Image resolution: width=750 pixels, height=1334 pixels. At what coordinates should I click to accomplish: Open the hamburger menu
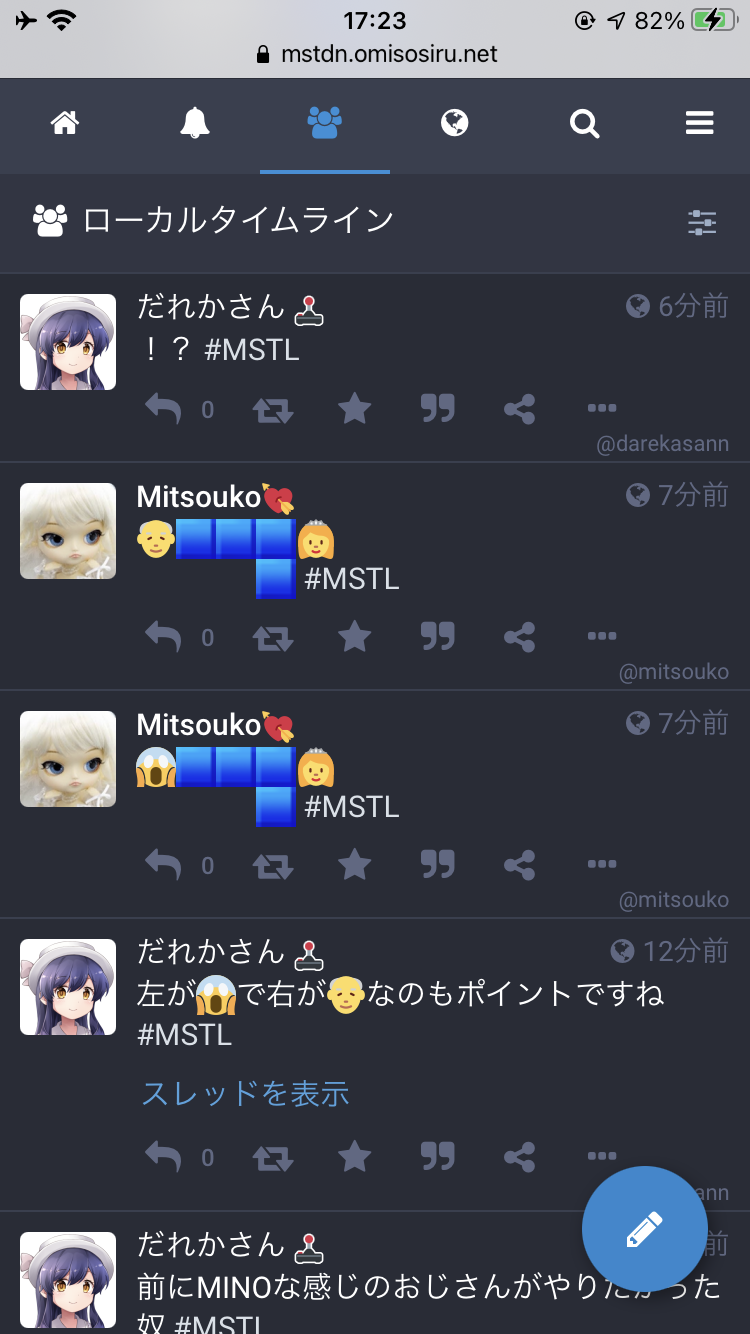point(700,124)
